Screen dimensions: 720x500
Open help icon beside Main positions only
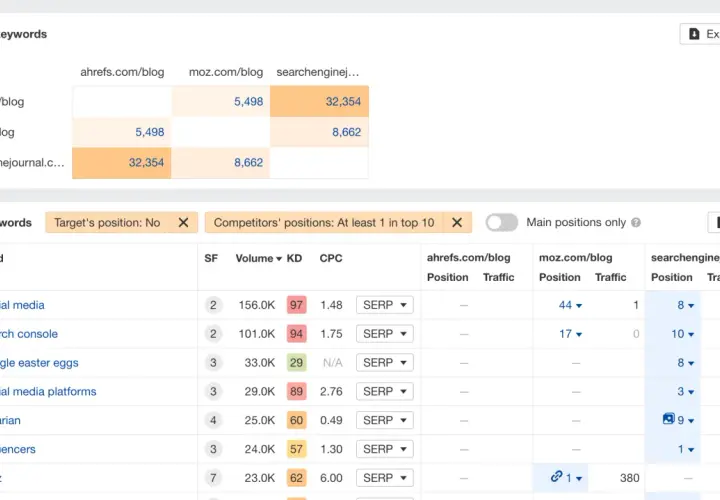[636, 223]
